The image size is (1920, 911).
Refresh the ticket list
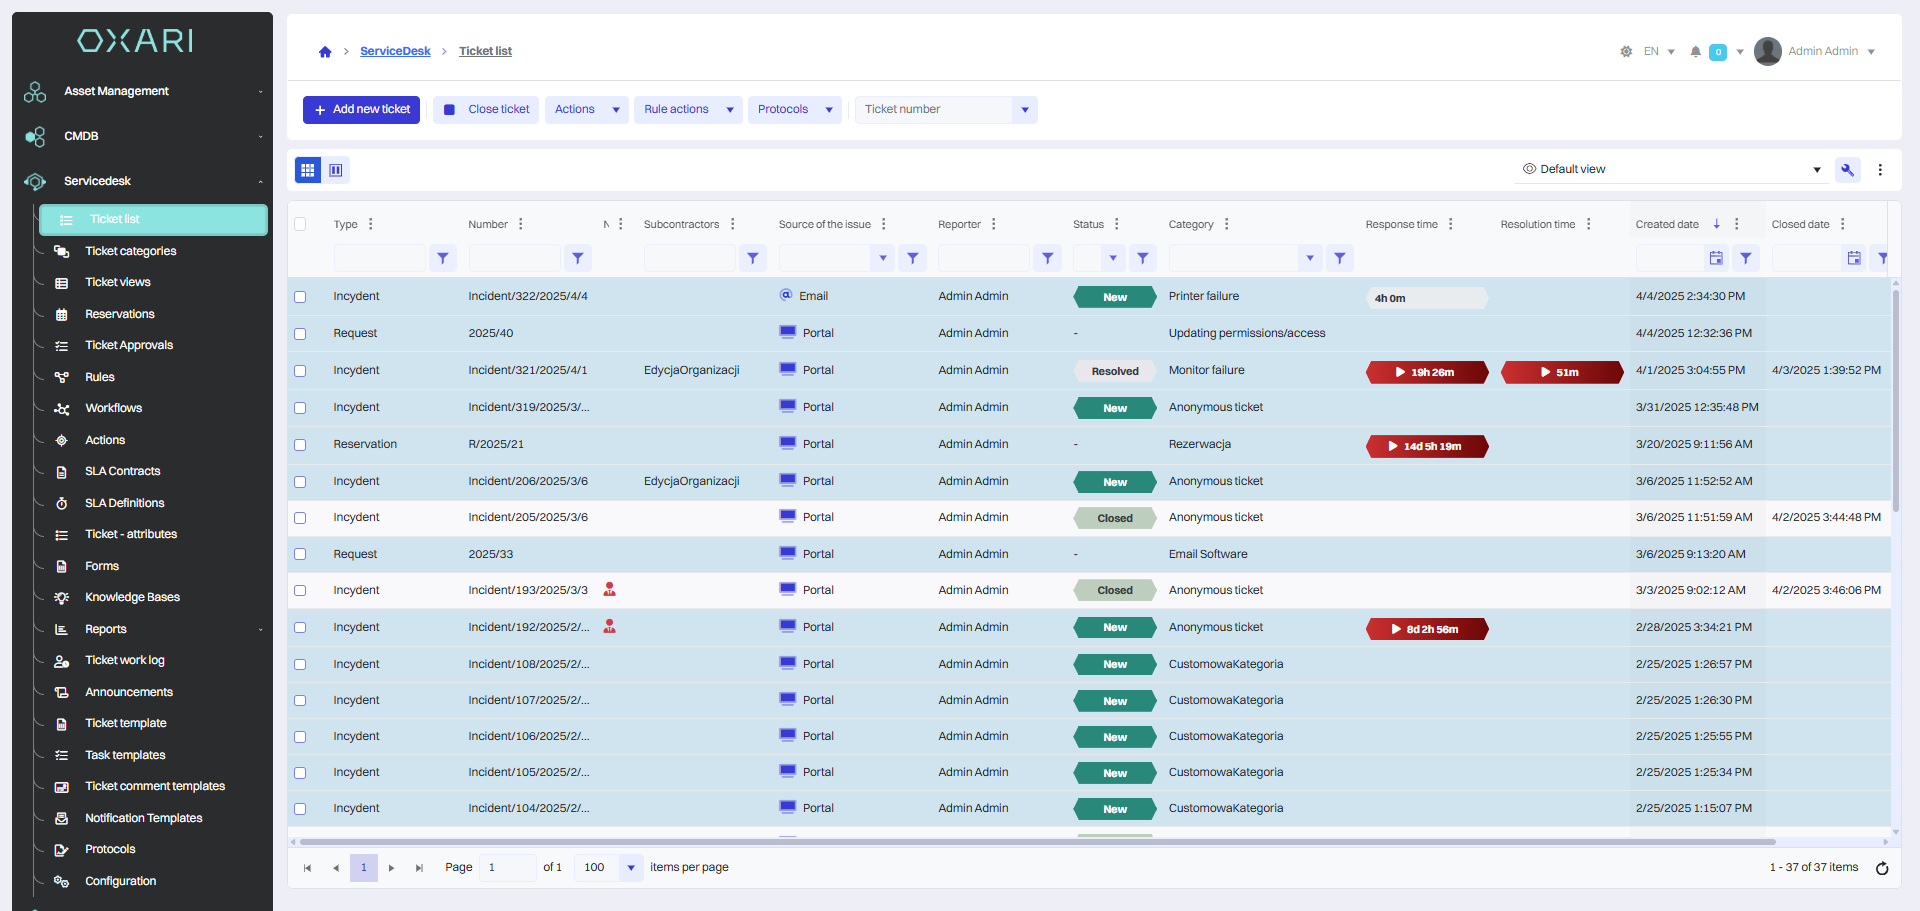point(1881,868)
